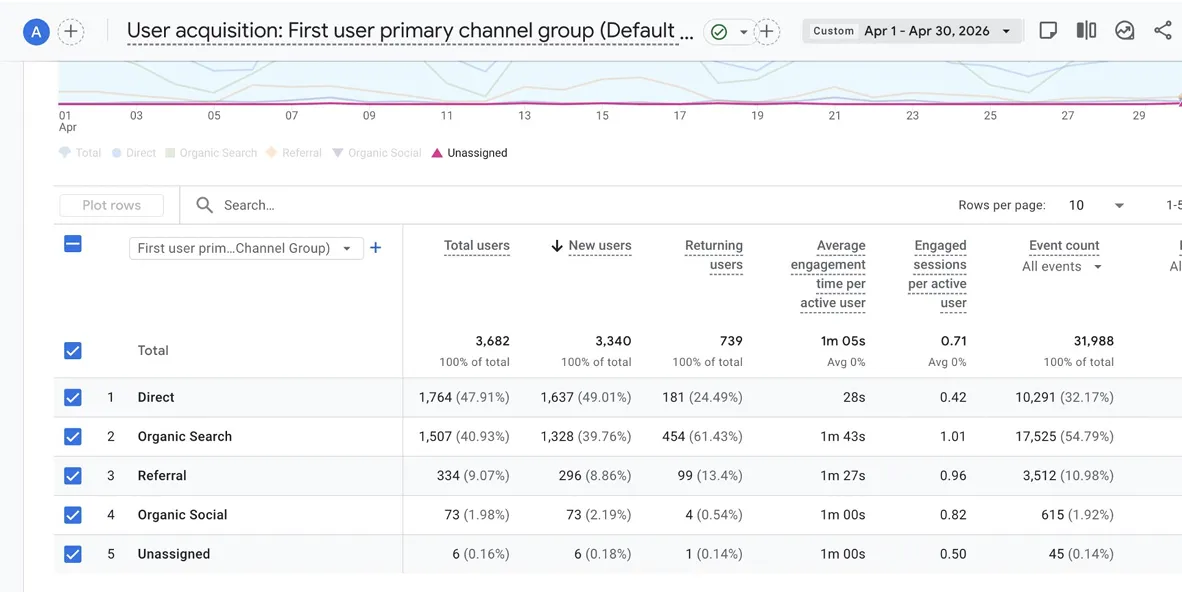Toggle the select-all header checkbox
This screenshot has width=1182, height=592.
coord(72,244)
